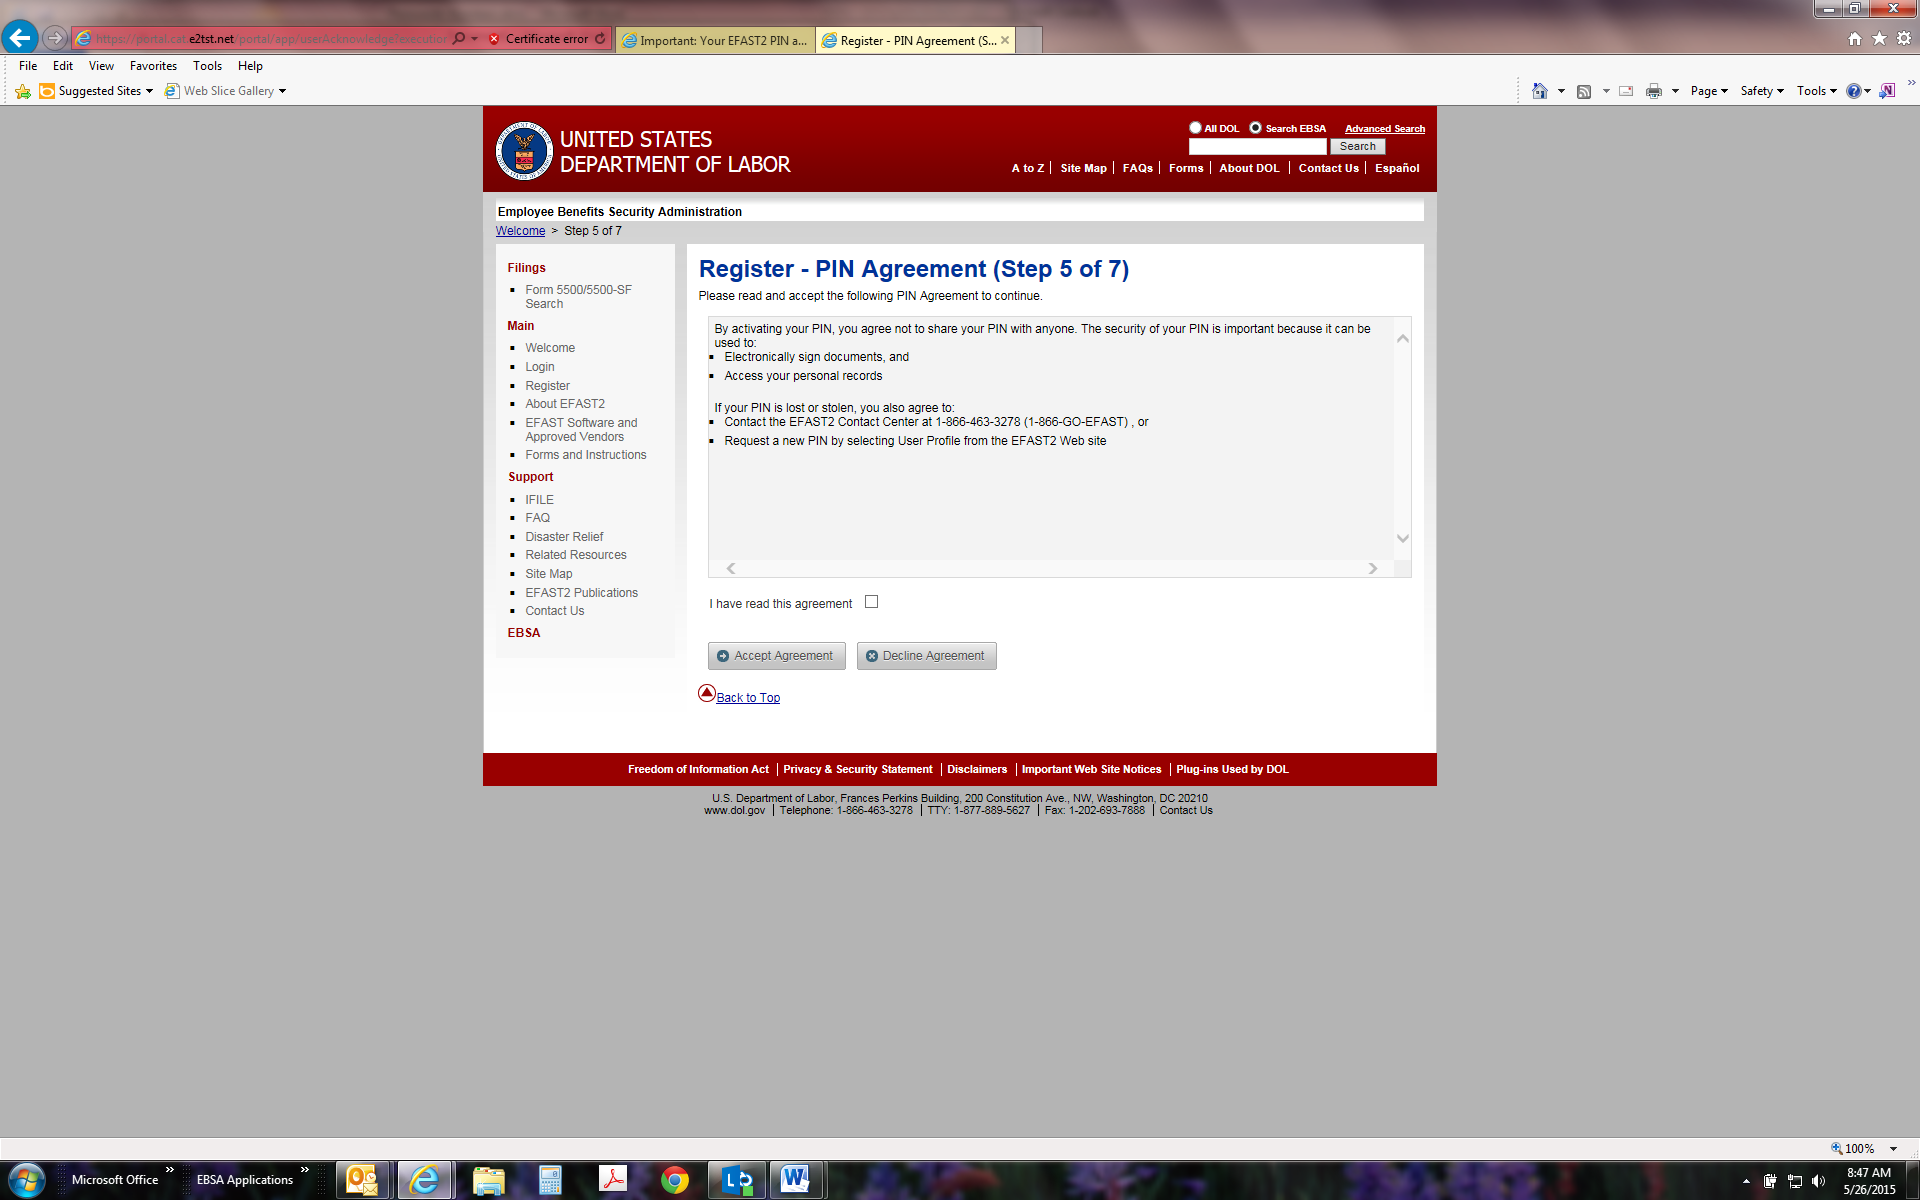Check the 'I have read this agreement' box
1920x1200 pixels.
pos(871,602)
